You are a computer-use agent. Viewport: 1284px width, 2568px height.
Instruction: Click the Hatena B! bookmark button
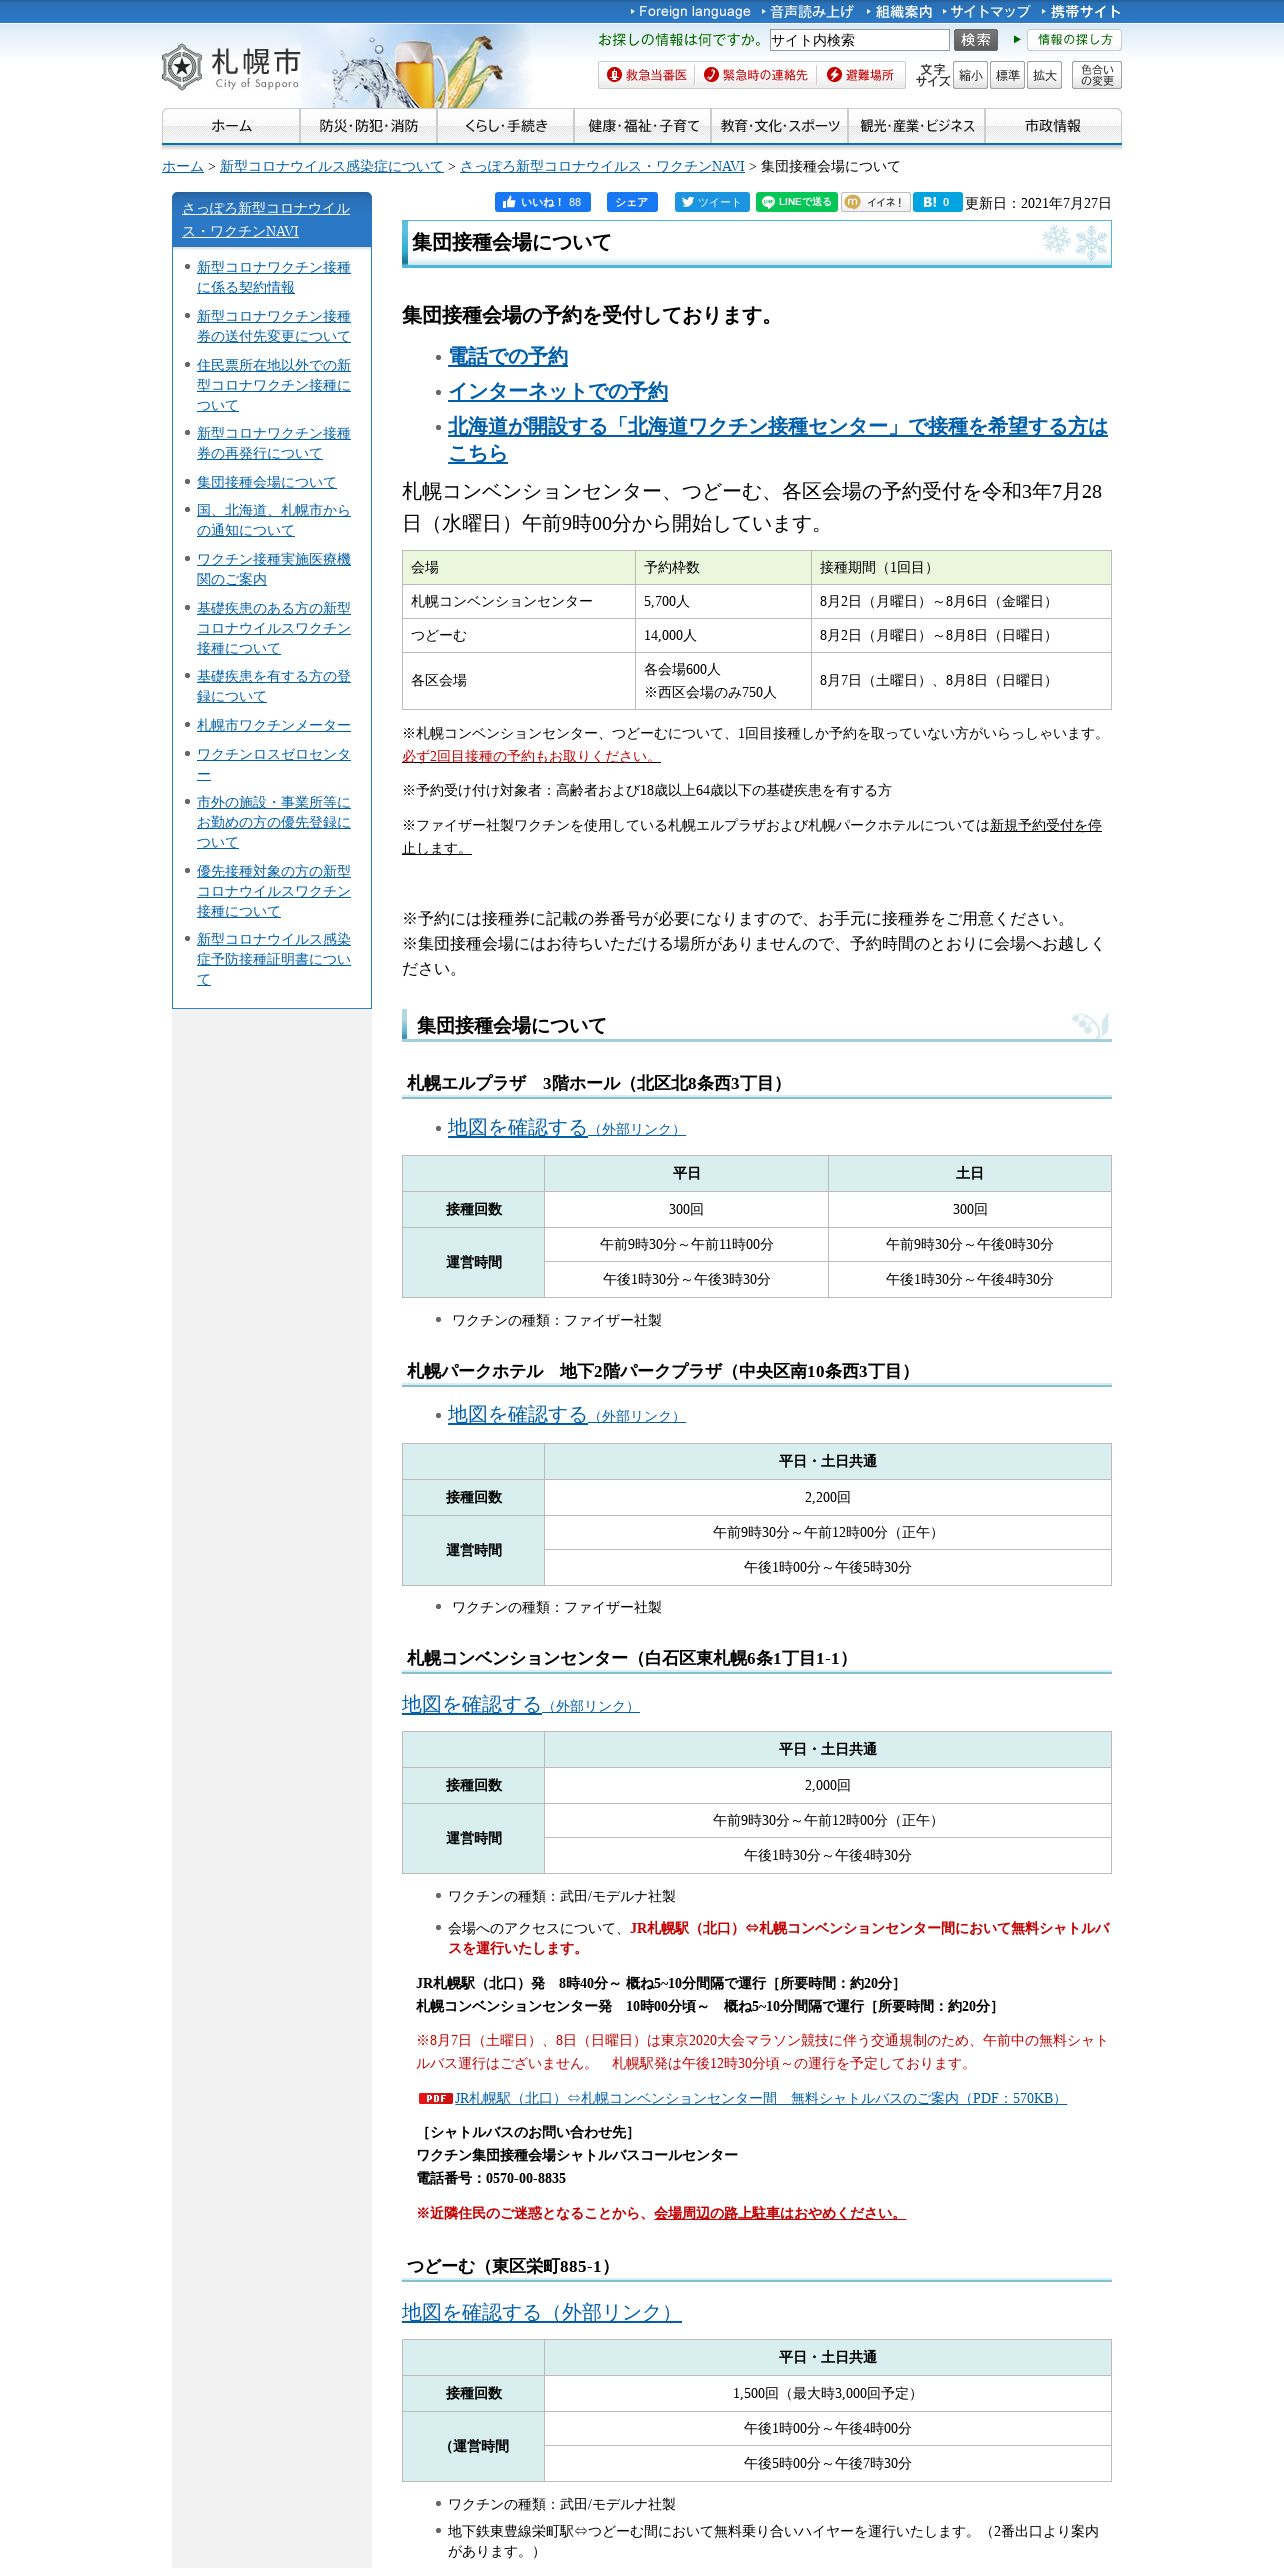click(x=937, y=202)
